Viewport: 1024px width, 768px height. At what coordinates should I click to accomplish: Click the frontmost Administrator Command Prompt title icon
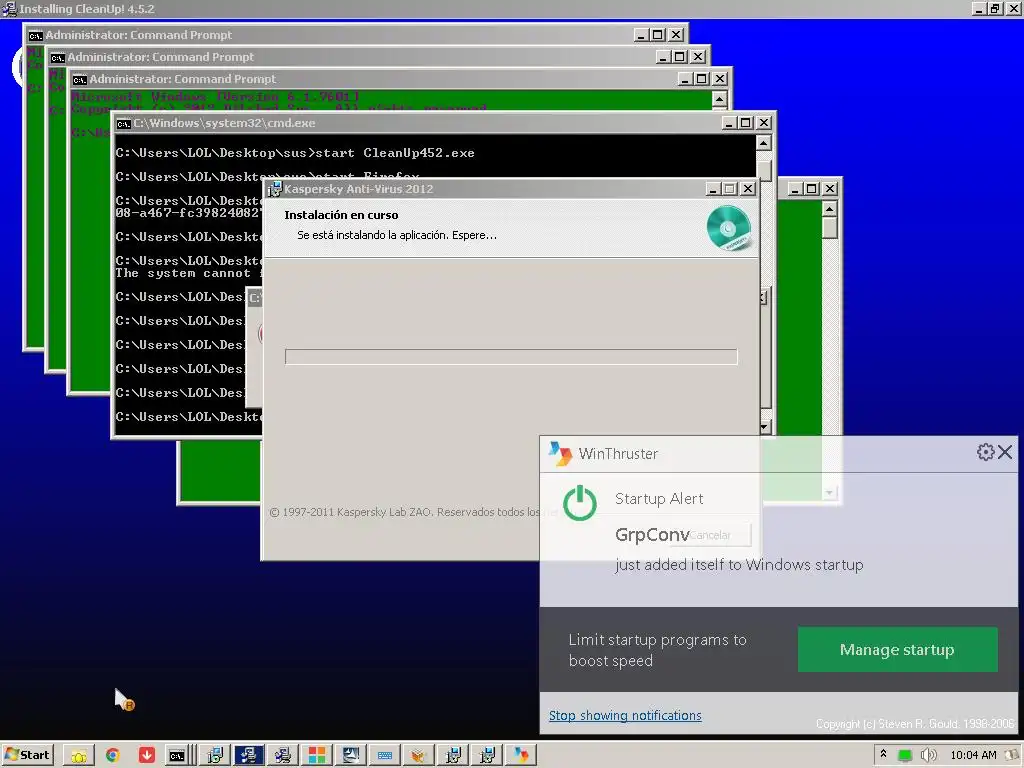[80, 80]
